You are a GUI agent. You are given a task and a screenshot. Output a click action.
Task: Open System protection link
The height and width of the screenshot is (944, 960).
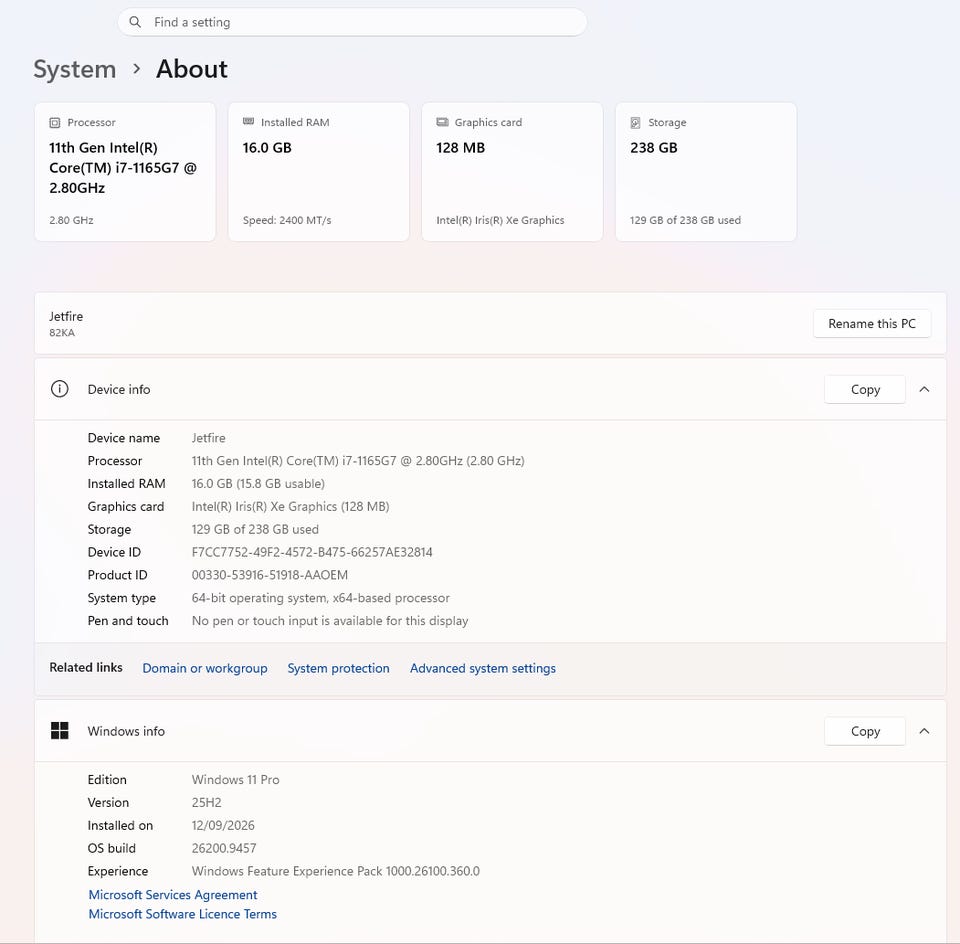point(339,668)
